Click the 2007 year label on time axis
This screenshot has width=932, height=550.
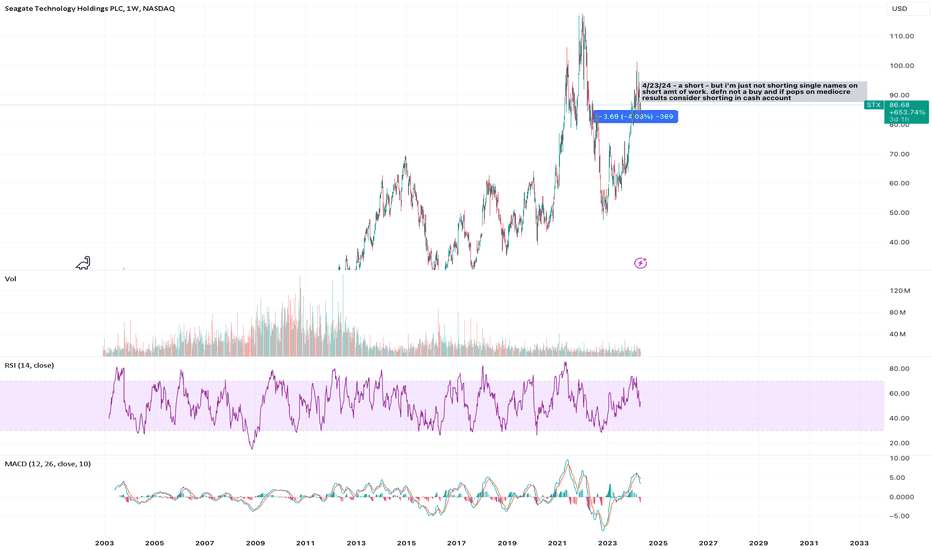(x=205, y=543)
